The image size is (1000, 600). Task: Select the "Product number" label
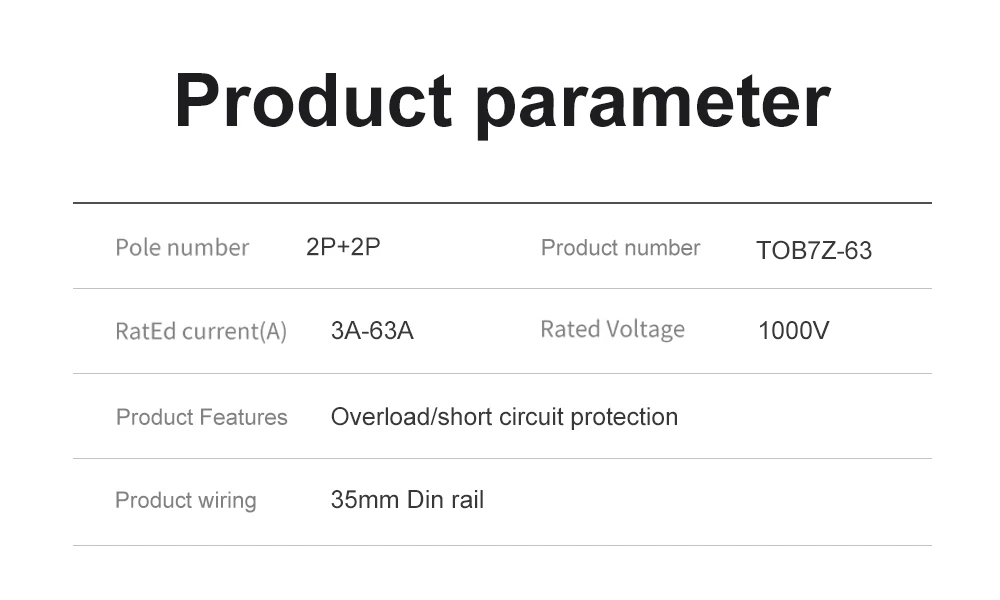click(x=620, y=247)
